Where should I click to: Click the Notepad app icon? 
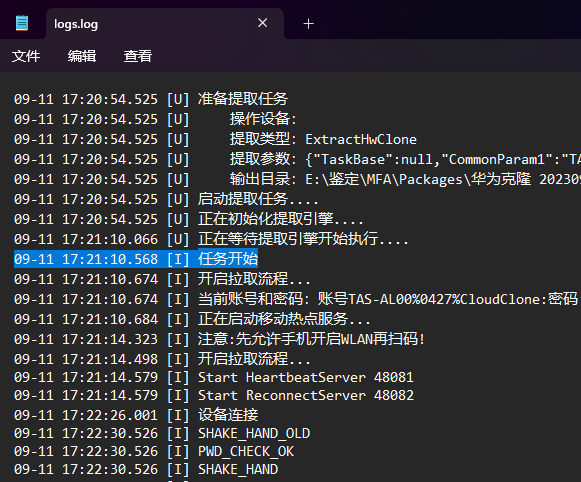point(22,23)
